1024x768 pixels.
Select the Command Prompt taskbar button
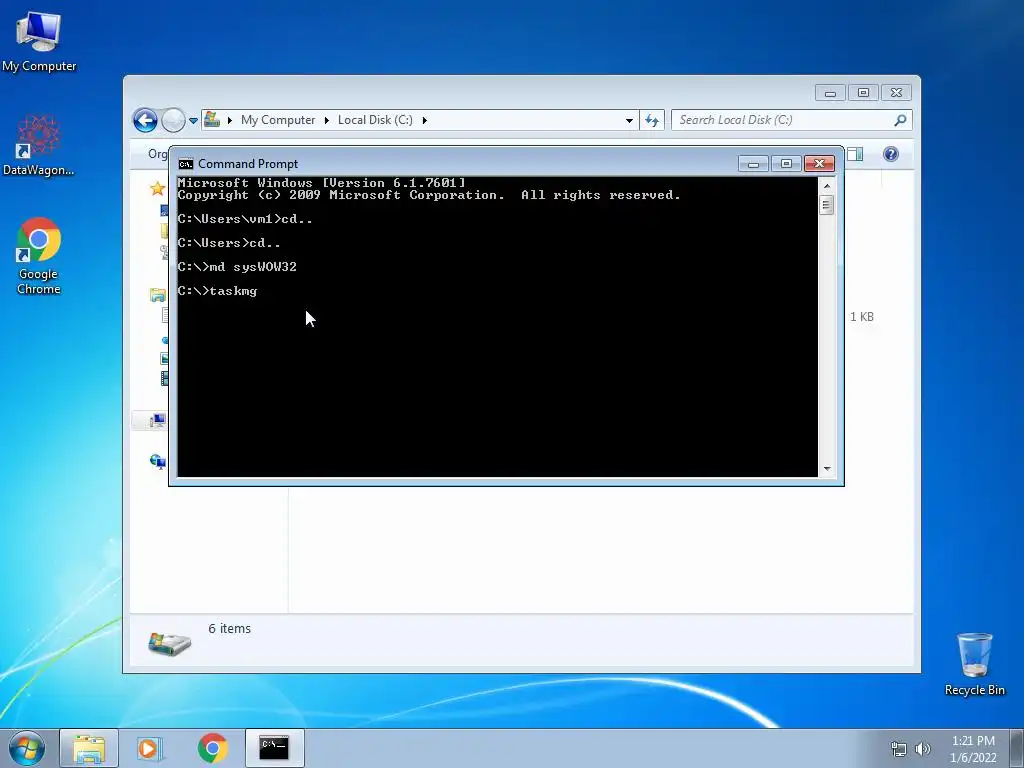[x=274, y=748]
